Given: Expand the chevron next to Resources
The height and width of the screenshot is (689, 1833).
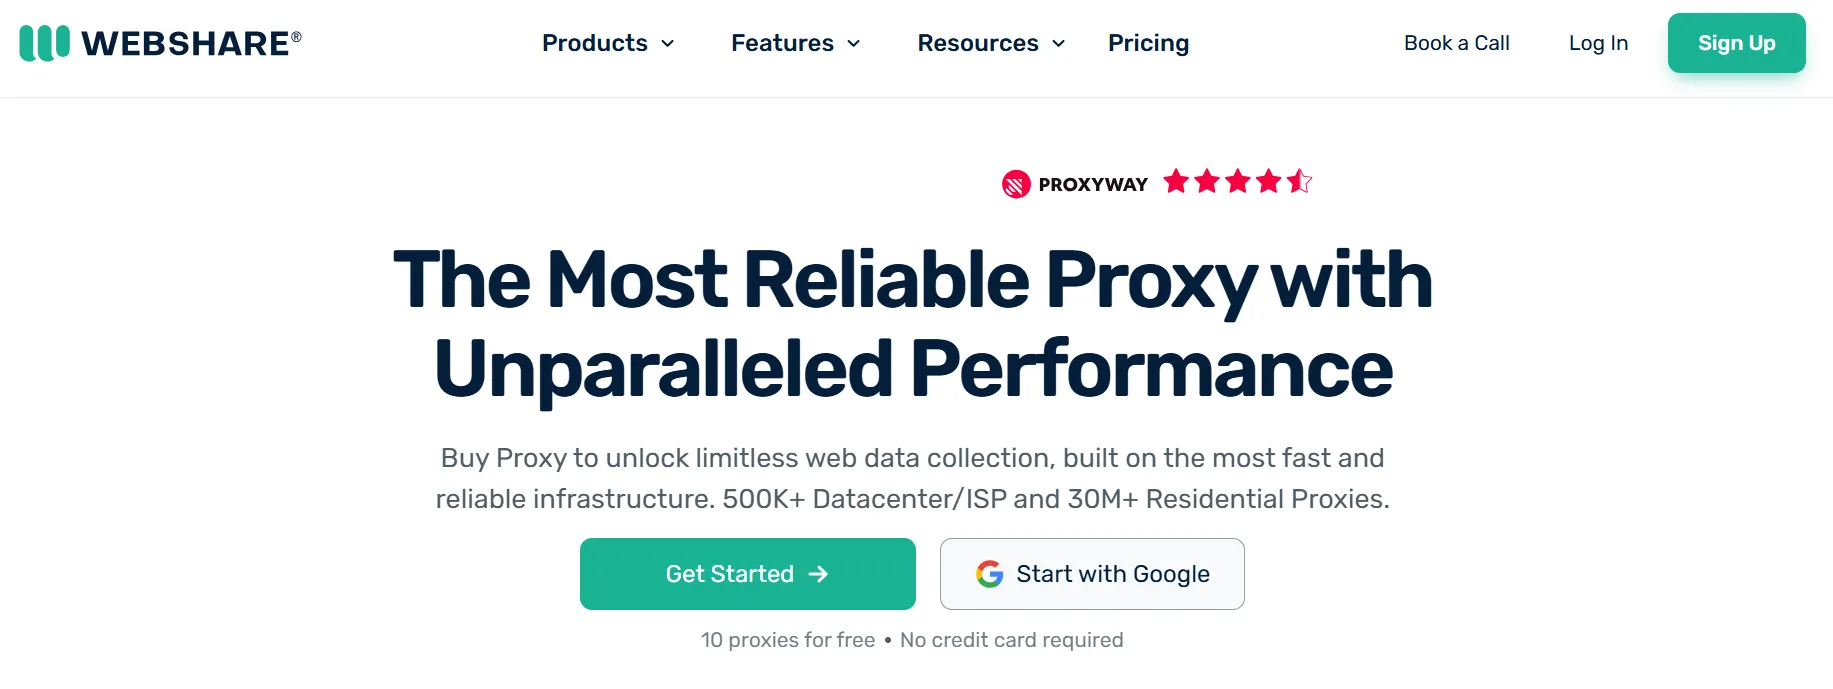Looking at the screenshot, I should point(1059,44).
